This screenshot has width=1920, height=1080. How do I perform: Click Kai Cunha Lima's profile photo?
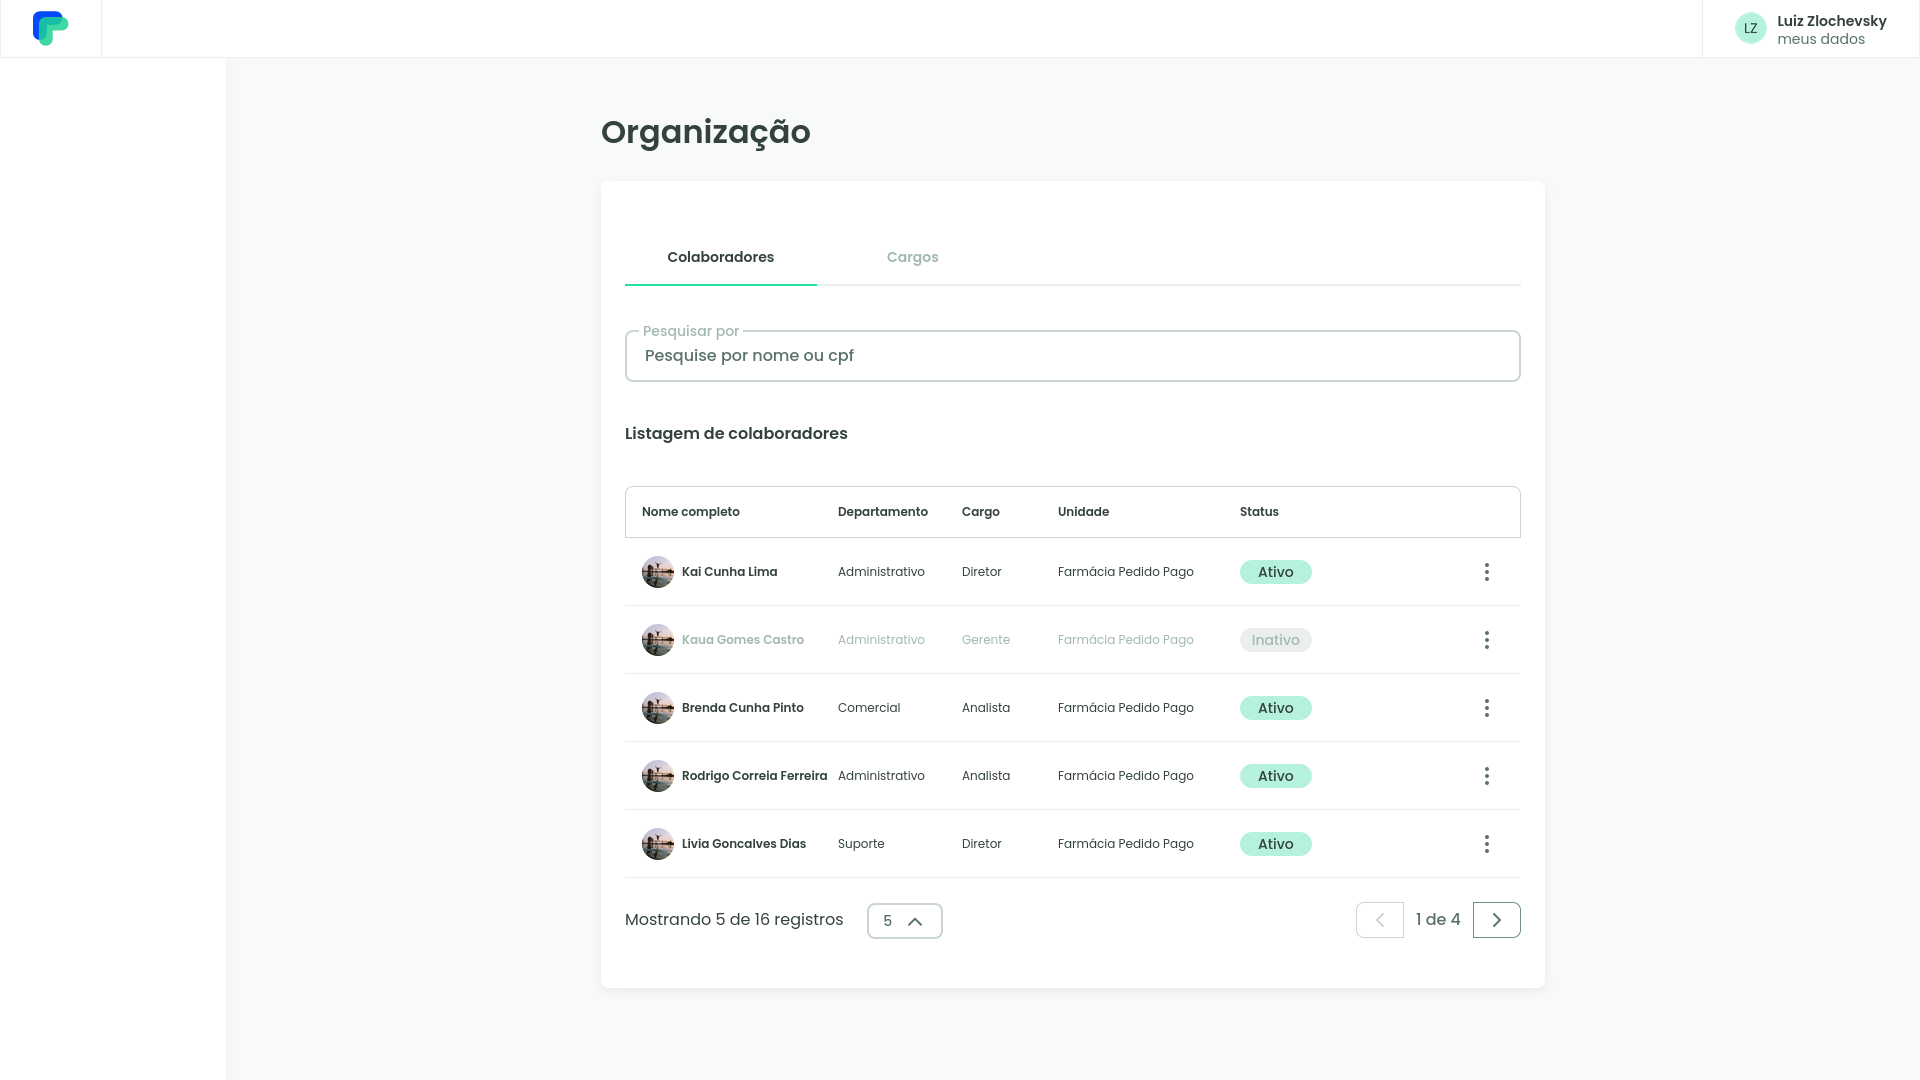click(x=657, y=572)
